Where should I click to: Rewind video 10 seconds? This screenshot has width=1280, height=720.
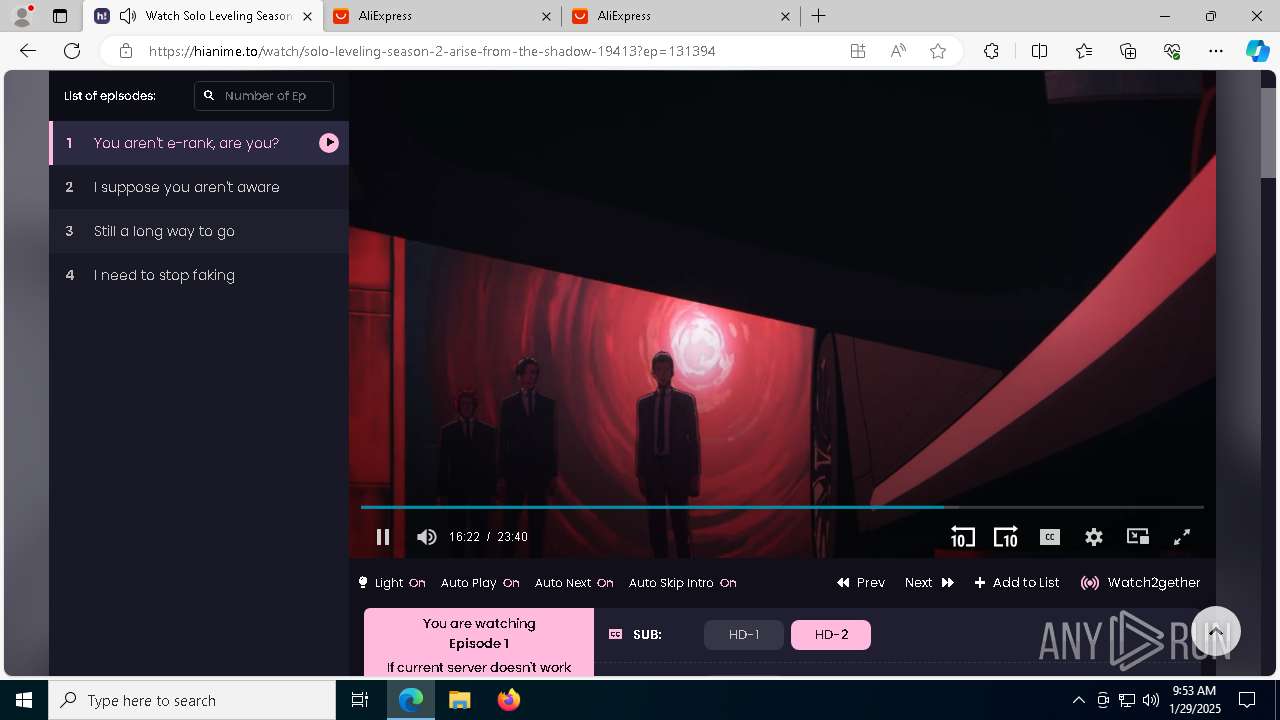962,537
